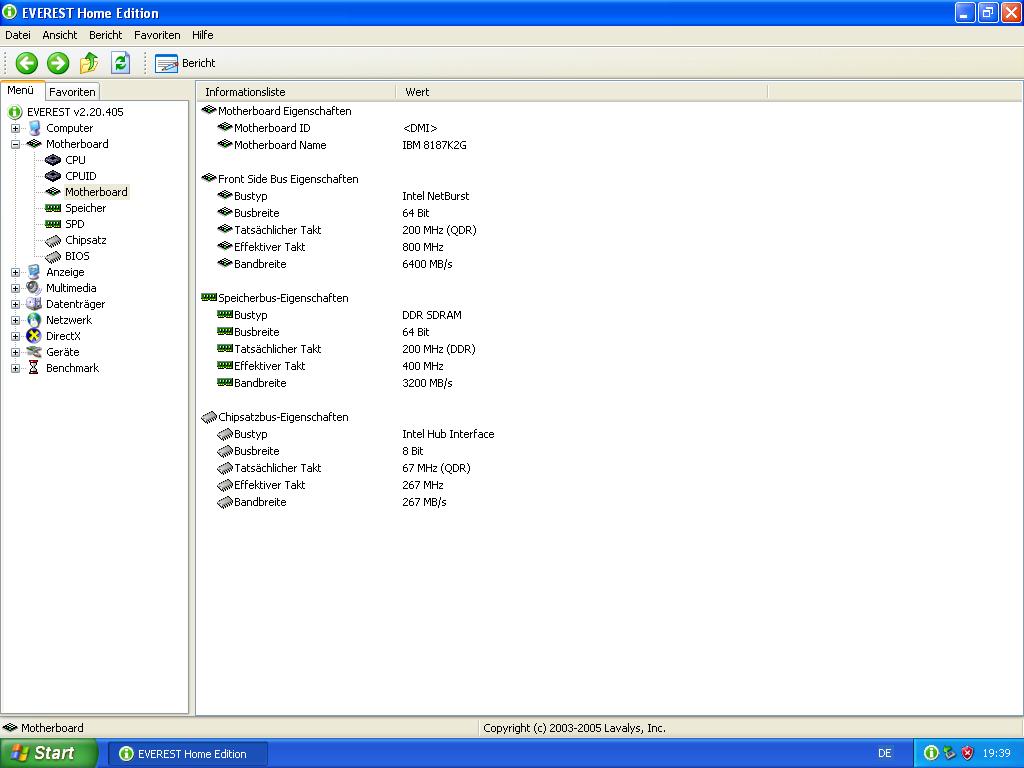This screenshot has width=1024, height=768.
Task: Click the SPD memory module icon
Action: pos(53,224)
